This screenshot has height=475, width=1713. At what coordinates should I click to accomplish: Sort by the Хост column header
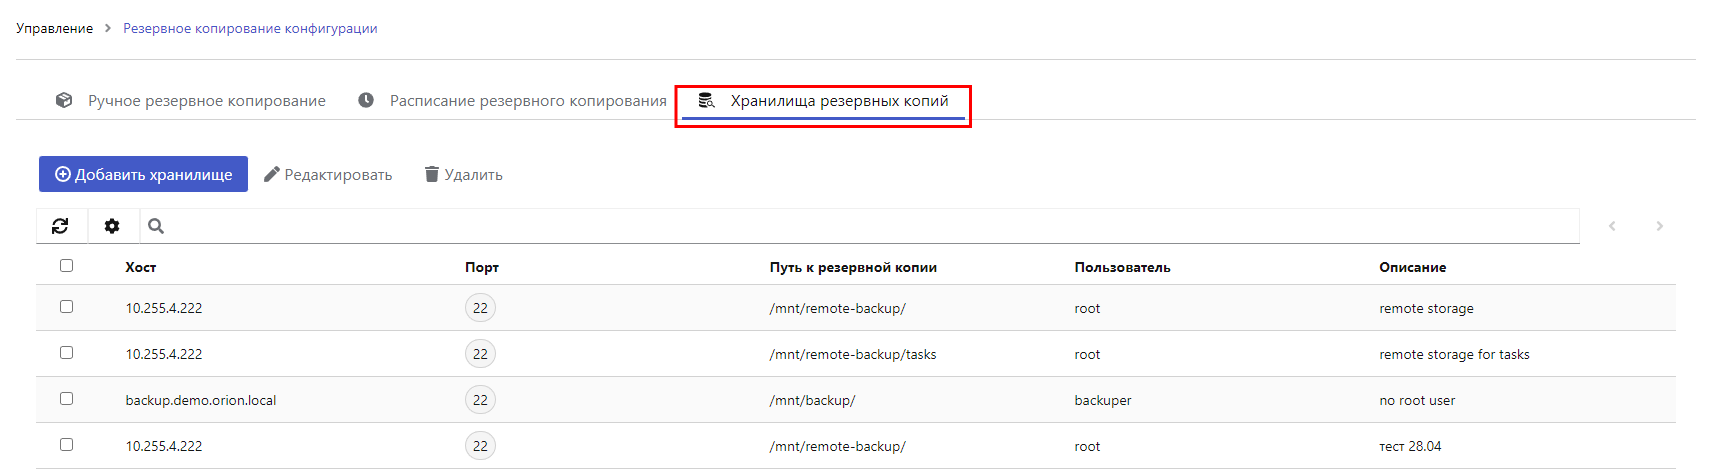tap(141, 267)
